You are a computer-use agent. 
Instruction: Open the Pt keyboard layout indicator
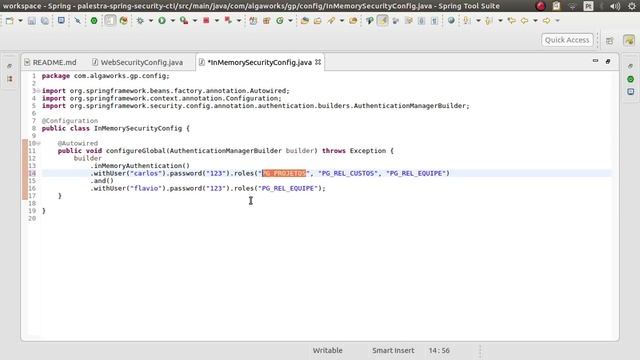coord(588,6)
